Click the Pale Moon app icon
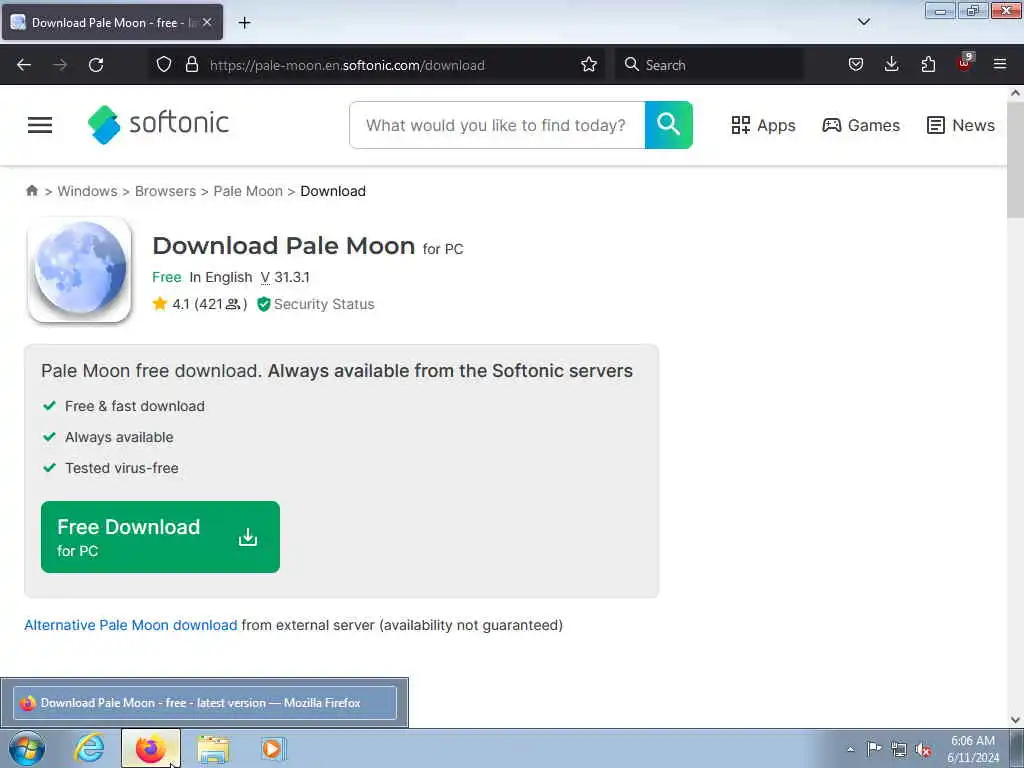The width and height of the screenshot is (1024, 768). pyautogui.click(x=80, y=270)
